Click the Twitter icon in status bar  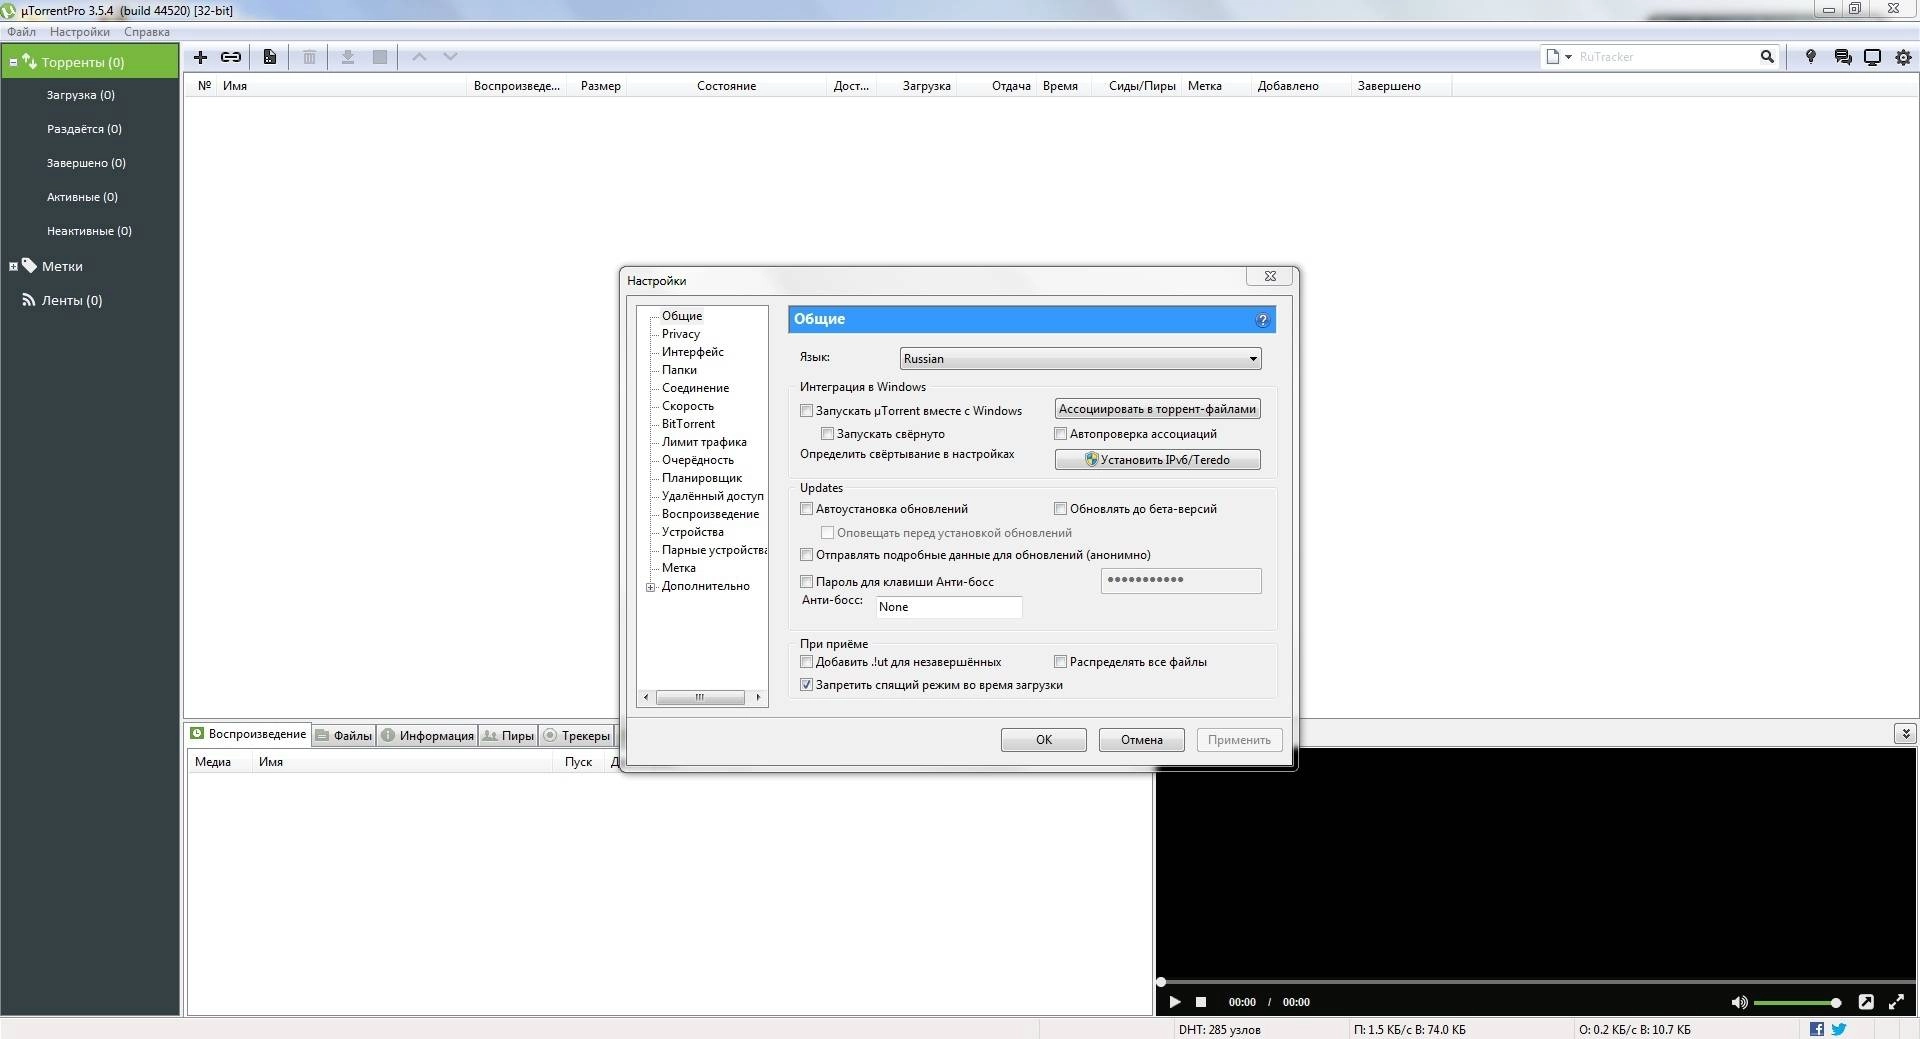1838,1029
